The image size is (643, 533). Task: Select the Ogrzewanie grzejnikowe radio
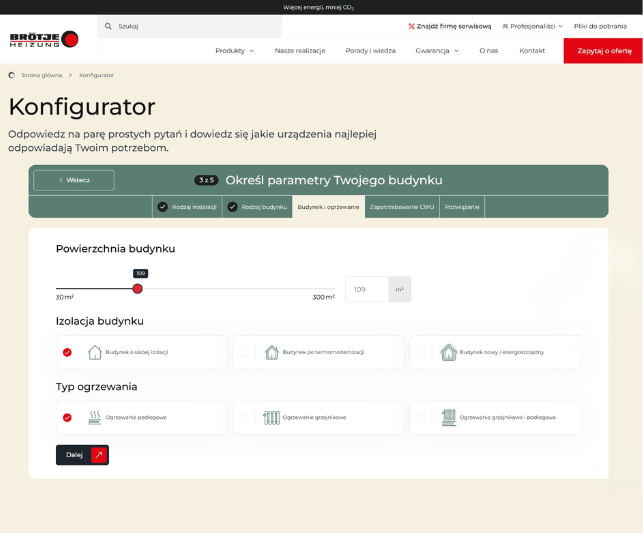(244, 417)
